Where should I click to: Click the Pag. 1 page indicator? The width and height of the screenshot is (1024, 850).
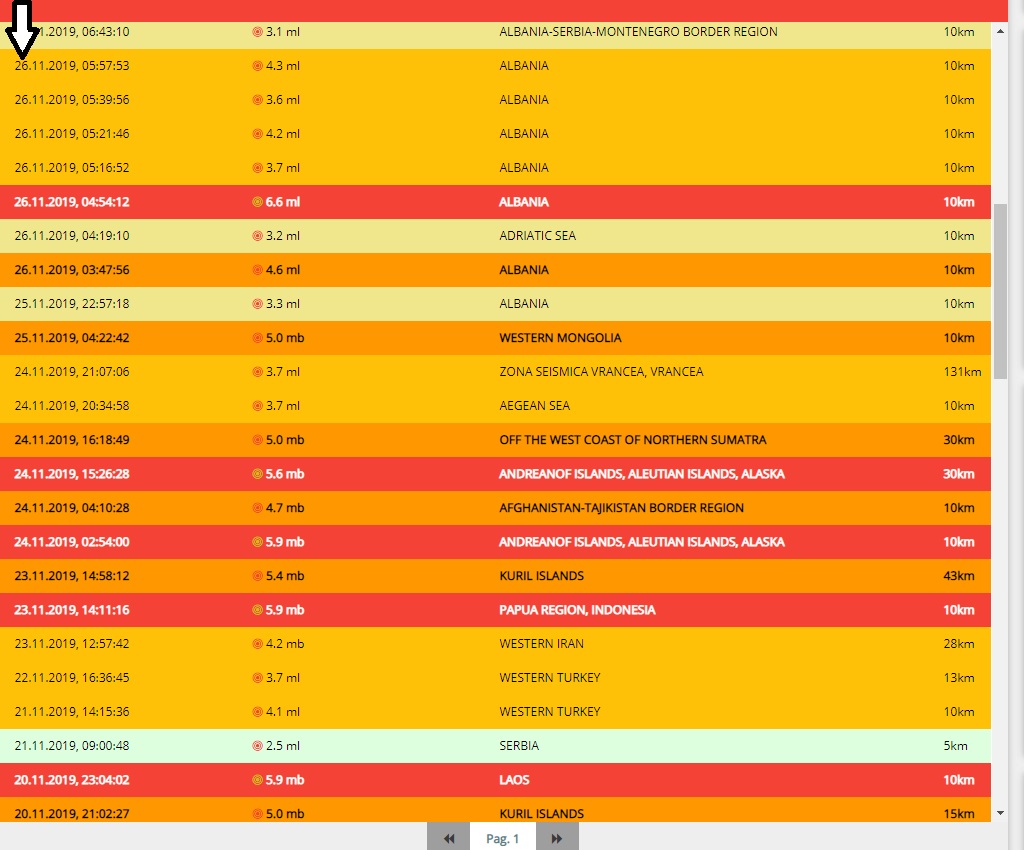pos(502,838)
